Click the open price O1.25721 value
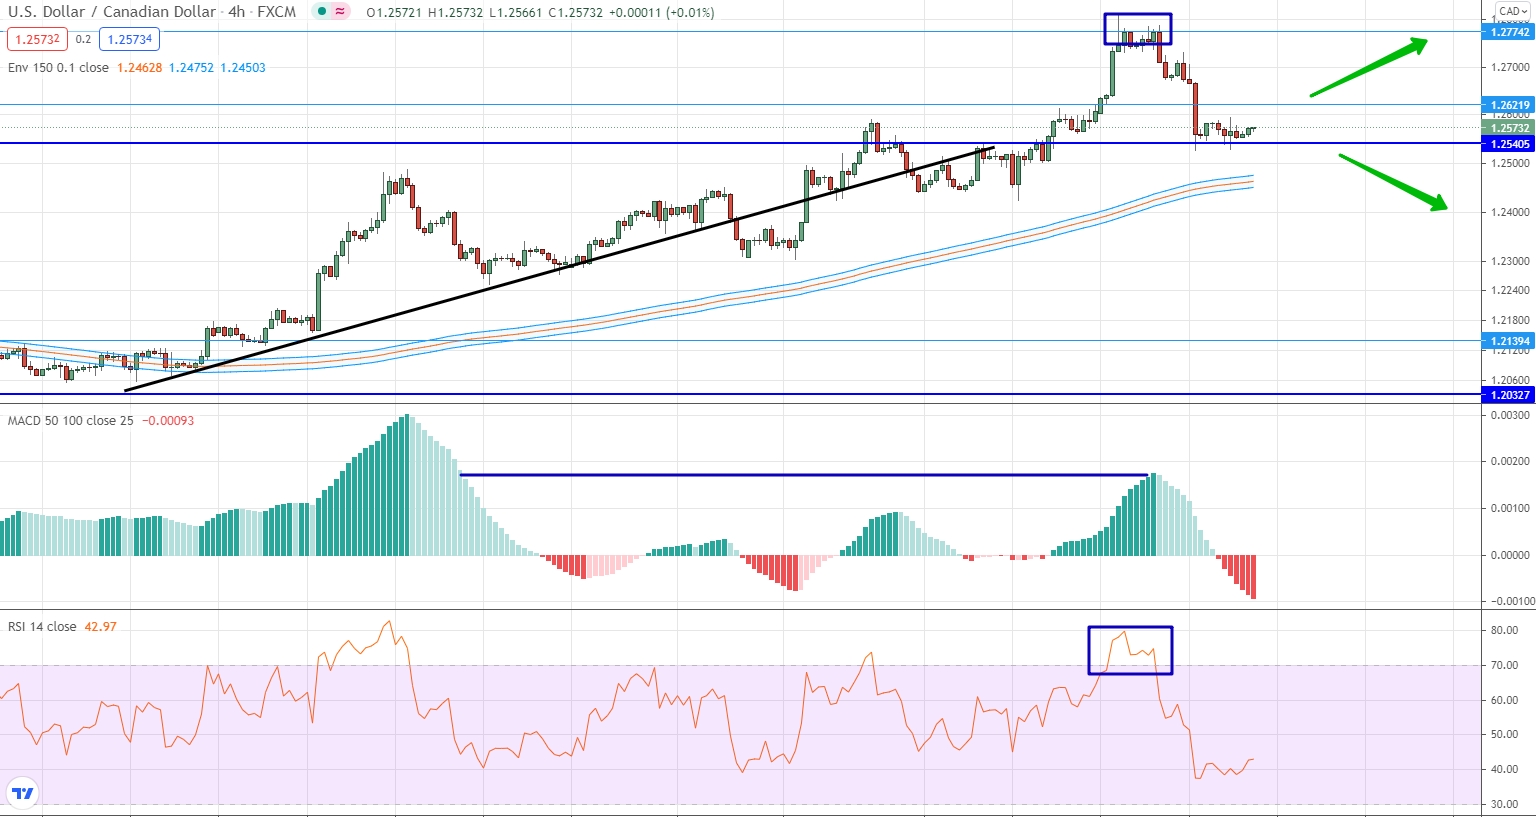 tap(394, 13)
